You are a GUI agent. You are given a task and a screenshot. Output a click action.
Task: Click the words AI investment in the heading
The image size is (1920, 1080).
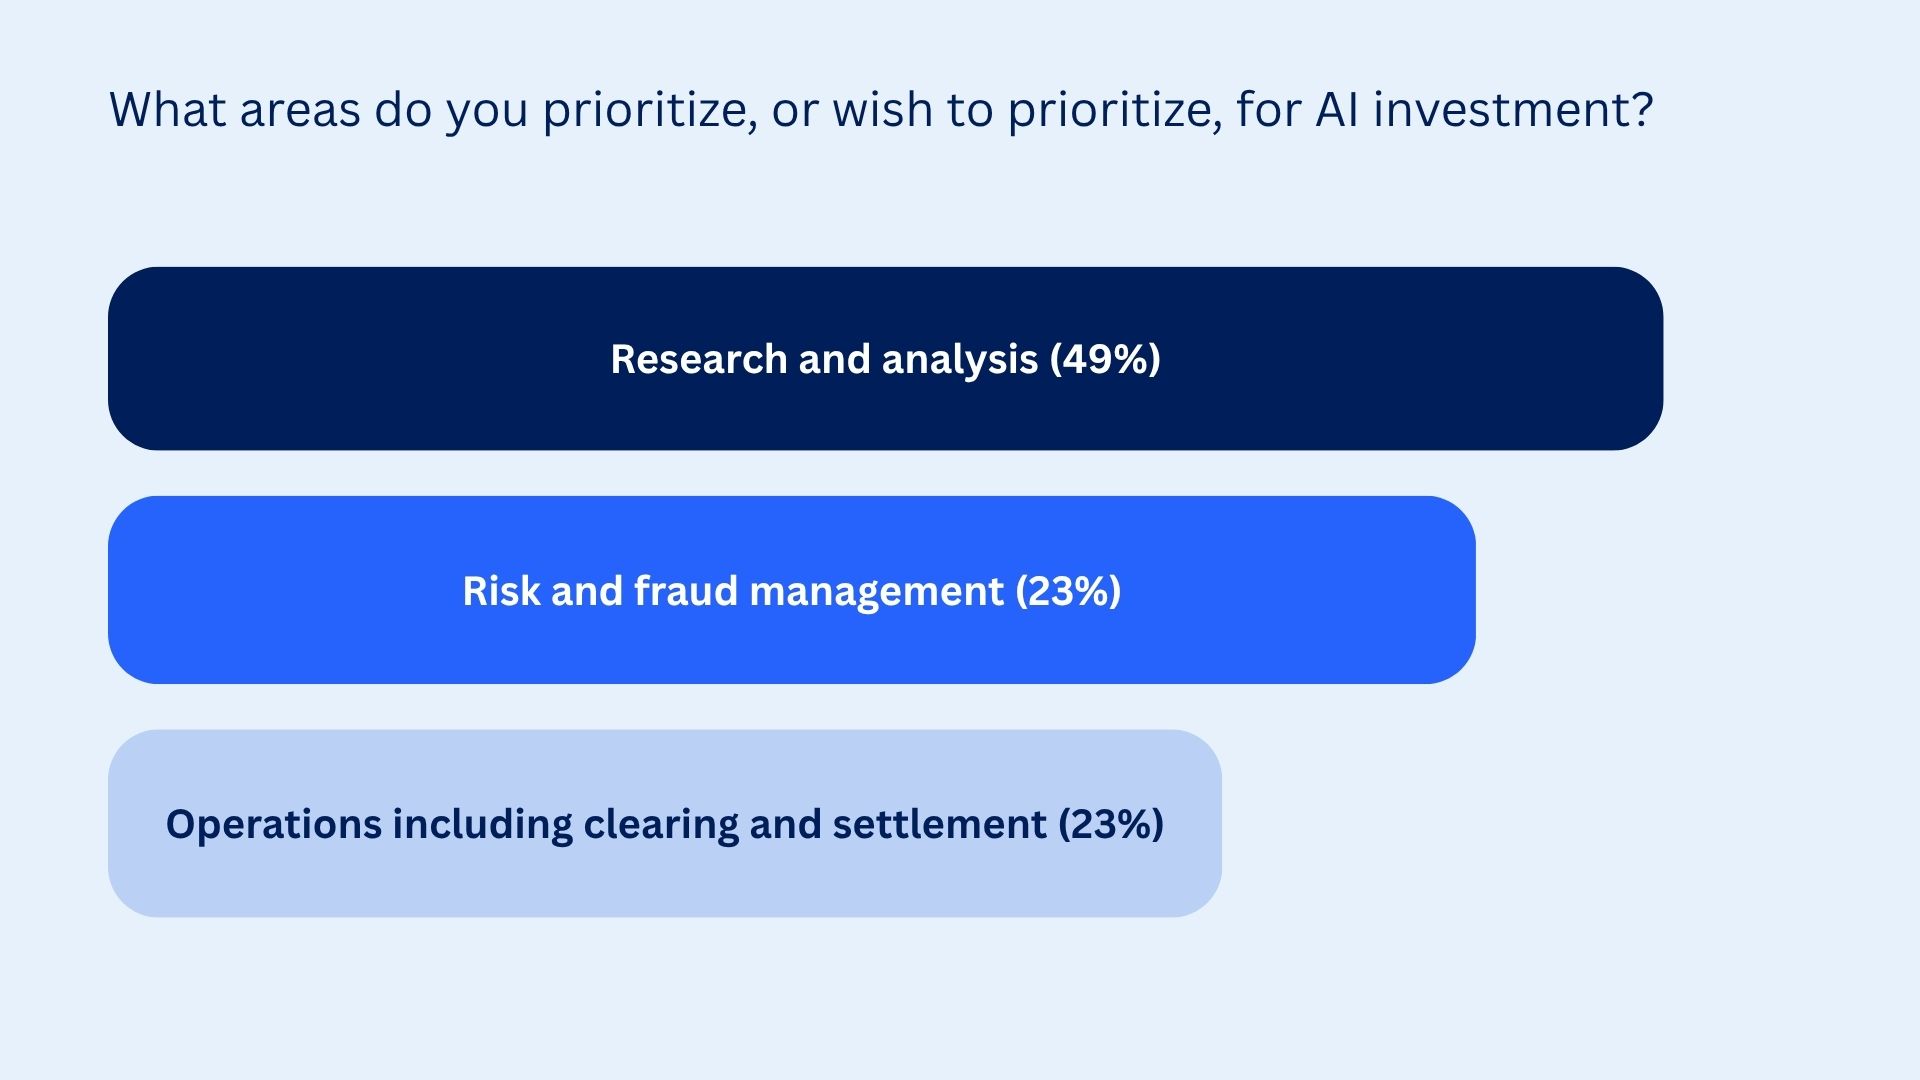(x=1484, y=110)
